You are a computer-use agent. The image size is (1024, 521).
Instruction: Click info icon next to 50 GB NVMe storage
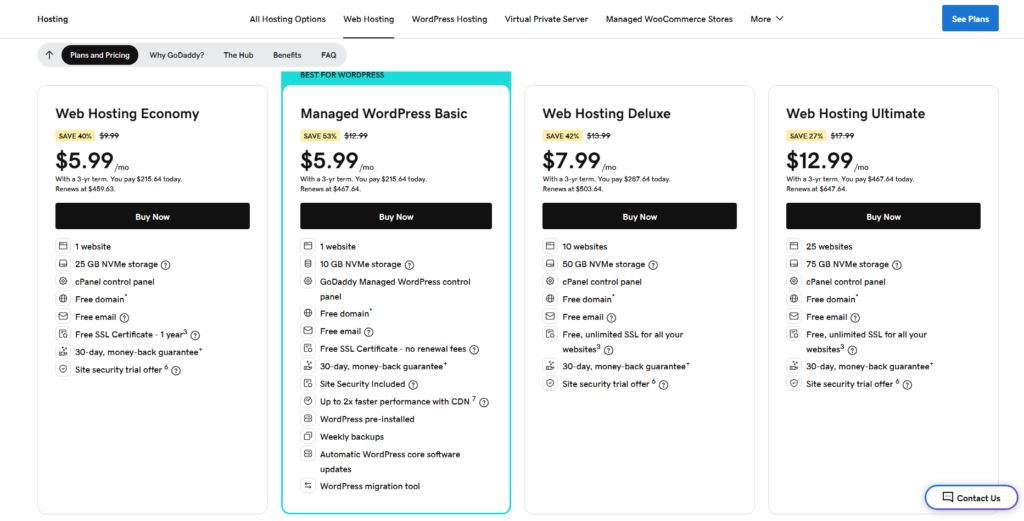click(653, 265)
